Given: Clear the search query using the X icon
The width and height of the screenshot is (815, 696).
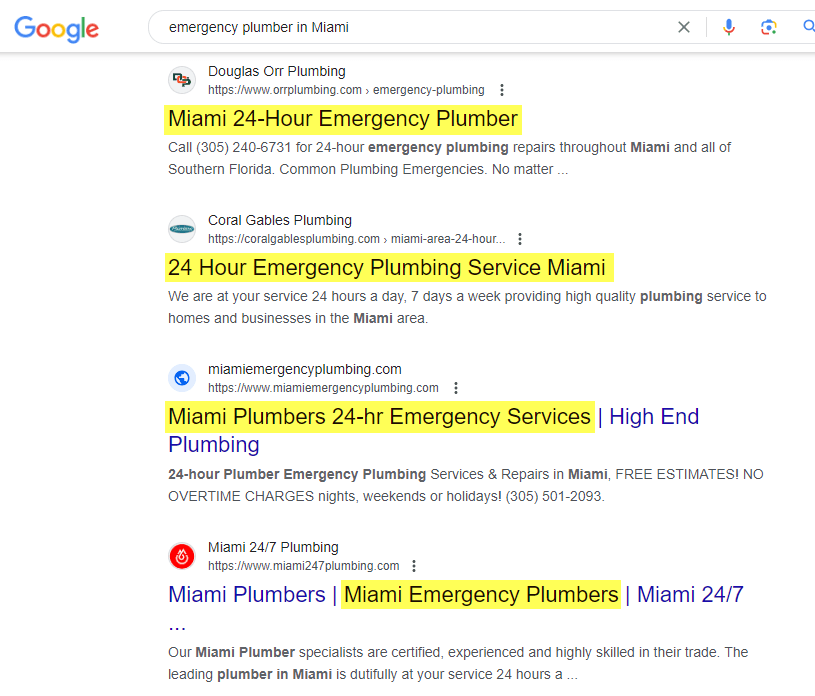Looking at the screenshot, I should pyautogui.click(x=683, y=27).
